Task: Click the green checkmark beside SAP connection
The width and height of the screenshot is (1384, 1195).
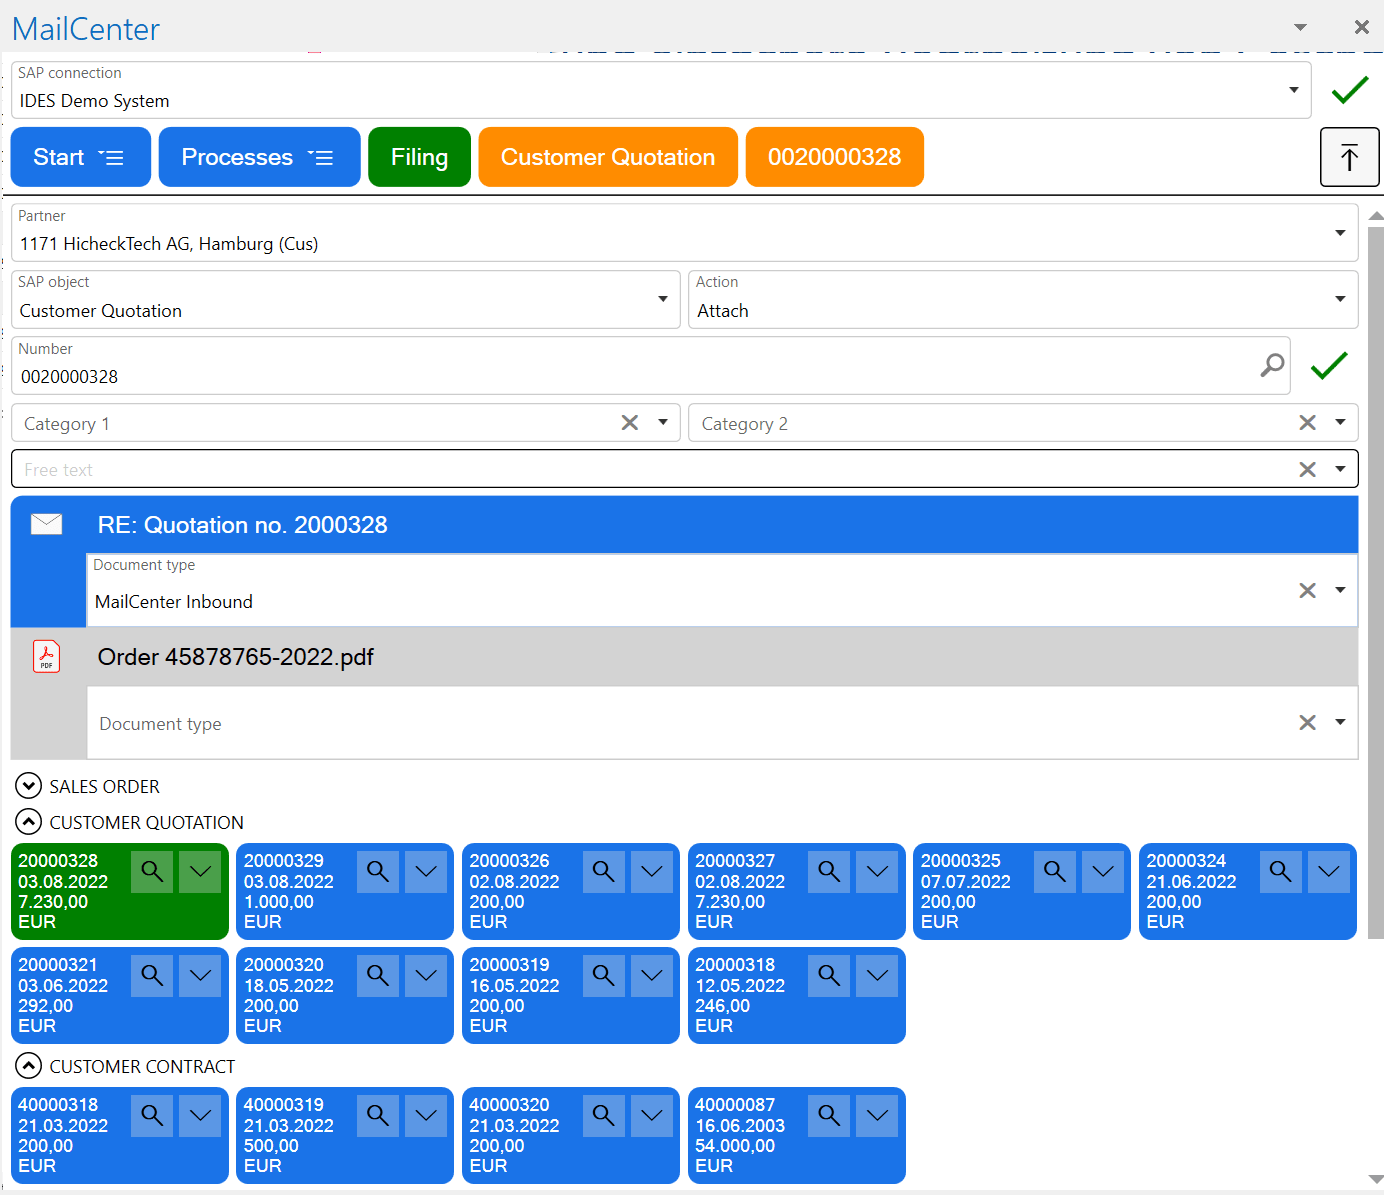Action: click(1349, 90)
